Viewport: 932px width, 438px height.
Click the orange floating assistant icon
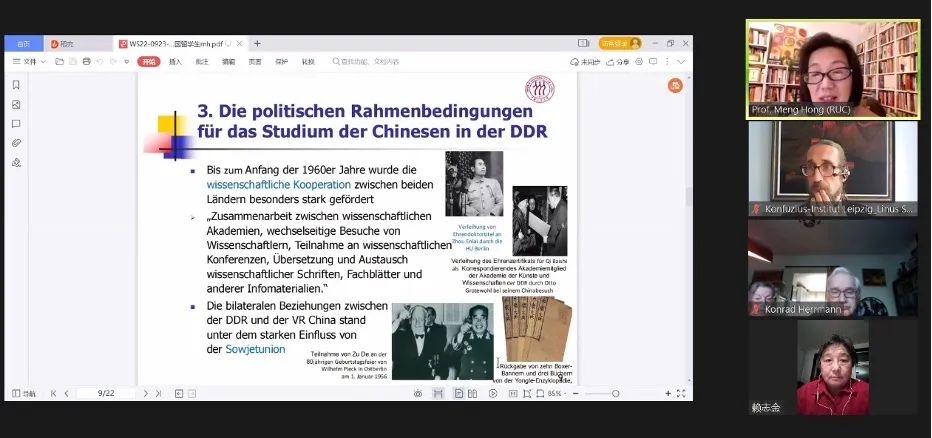[x=675, y=86]
